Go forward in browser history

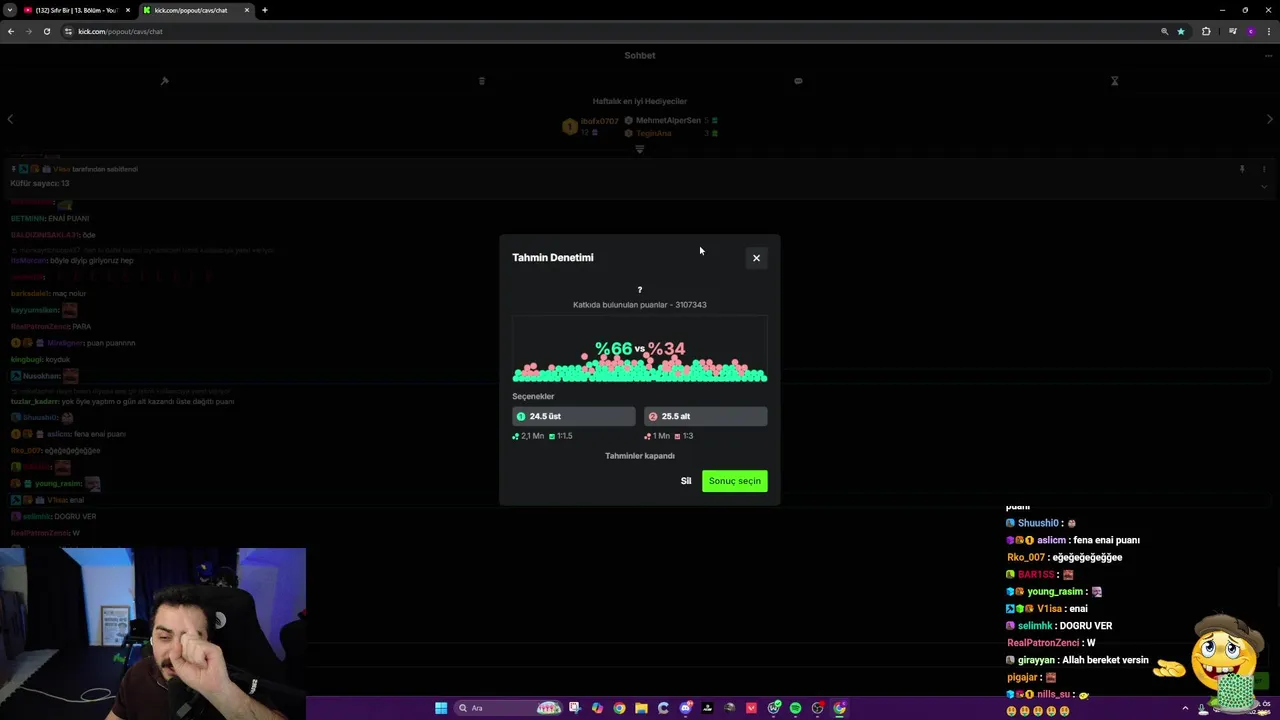(29, 31)
